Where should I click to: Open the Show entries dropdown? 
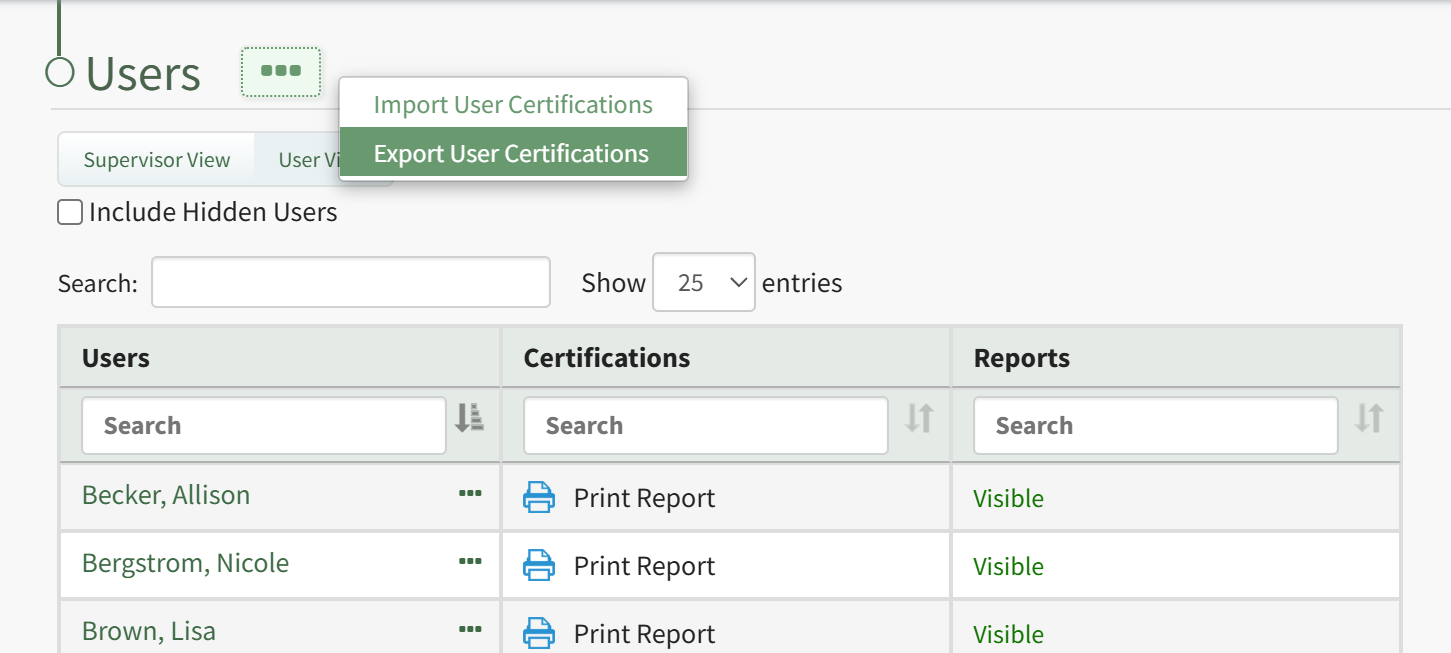(704, 282)
